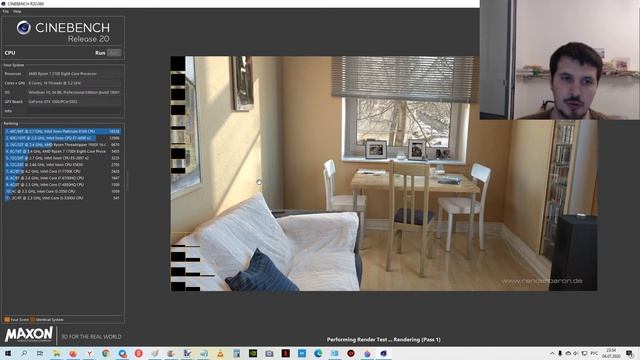This screenshot has height=360, width=640.
Task: Open the taskbar clock and date
Action: (x=611, y=353)
